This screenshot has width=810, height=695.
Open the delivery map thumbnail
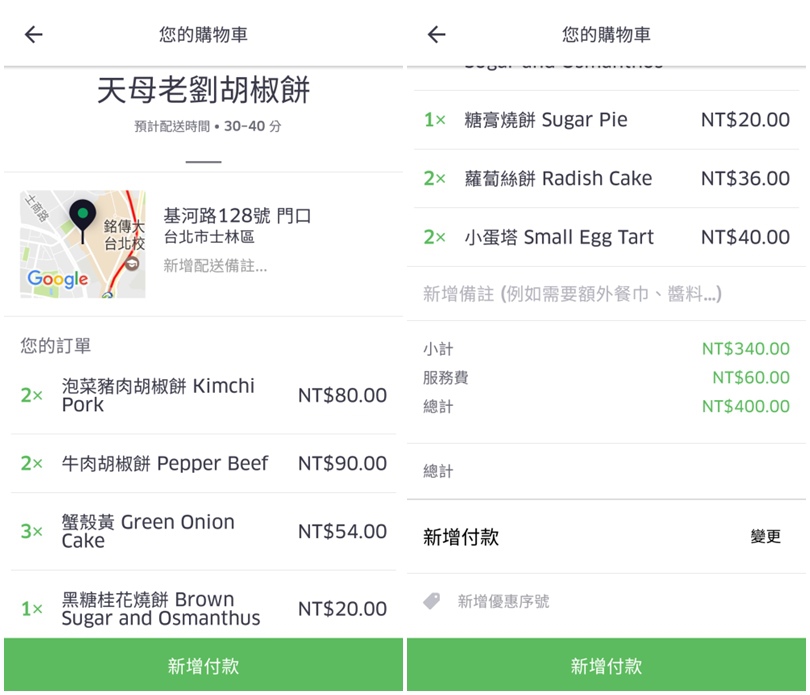point(83,244)
